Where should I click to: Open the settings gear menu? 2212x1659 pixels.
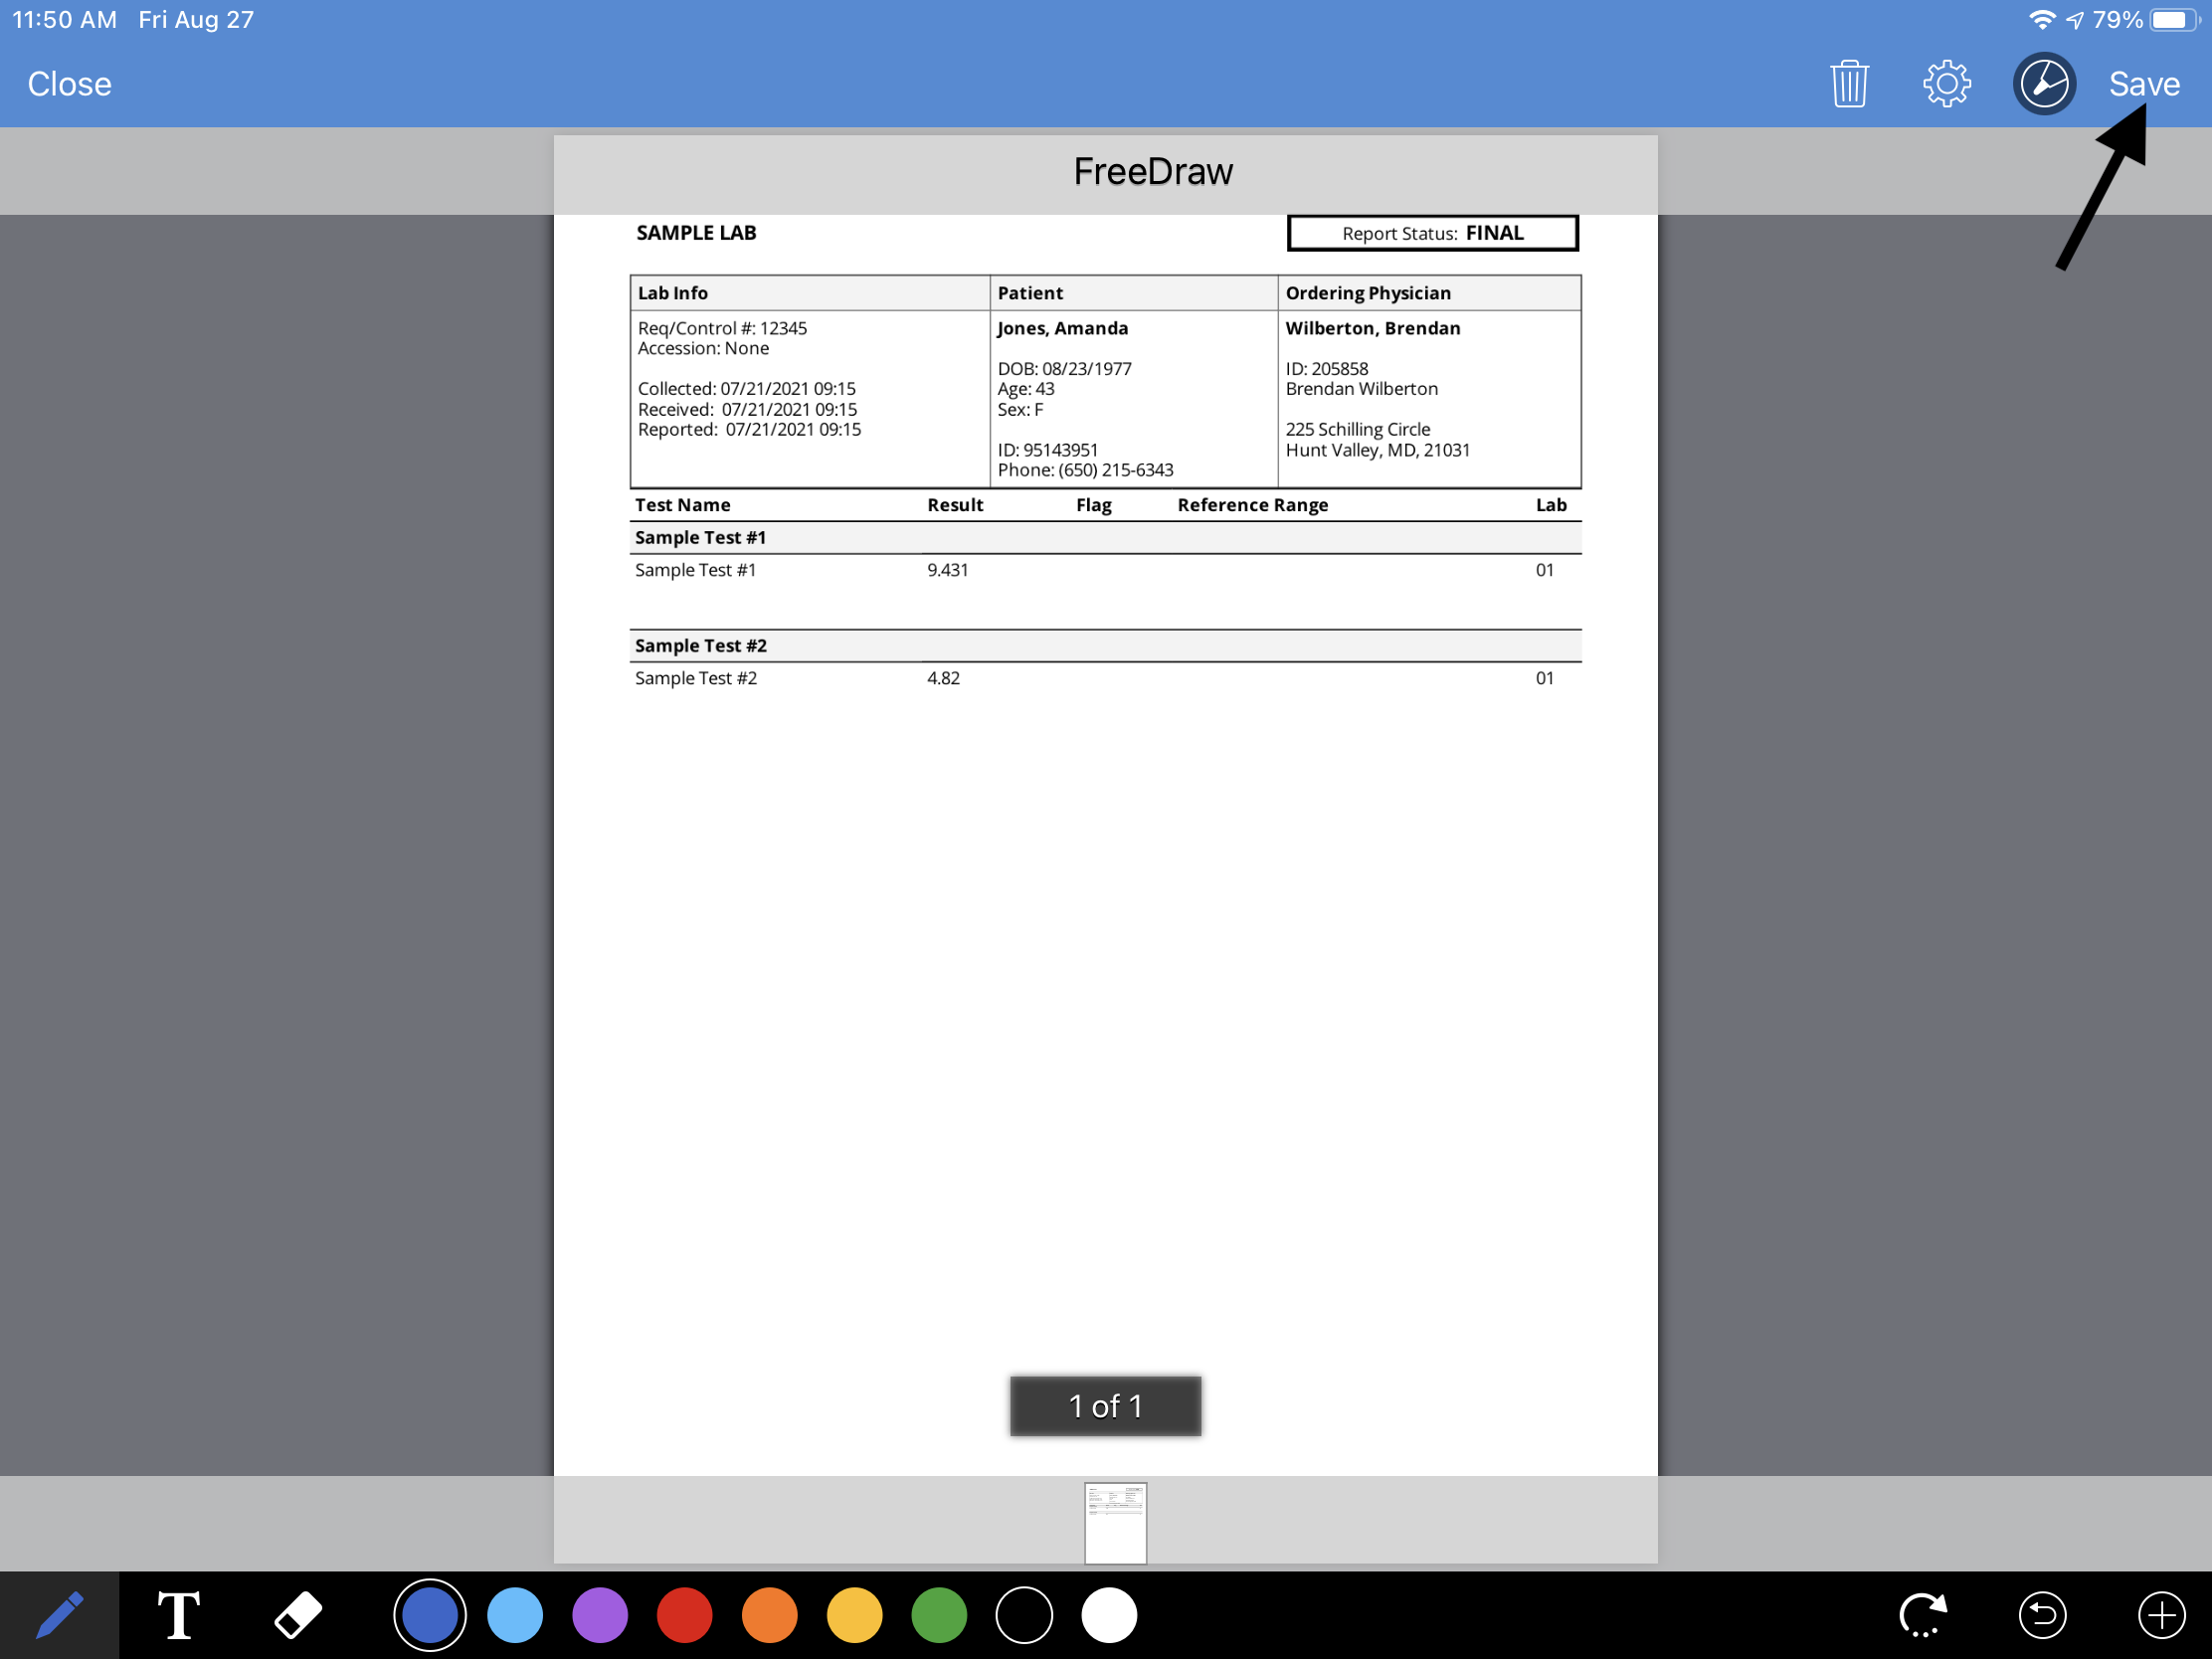[1945, 84]
